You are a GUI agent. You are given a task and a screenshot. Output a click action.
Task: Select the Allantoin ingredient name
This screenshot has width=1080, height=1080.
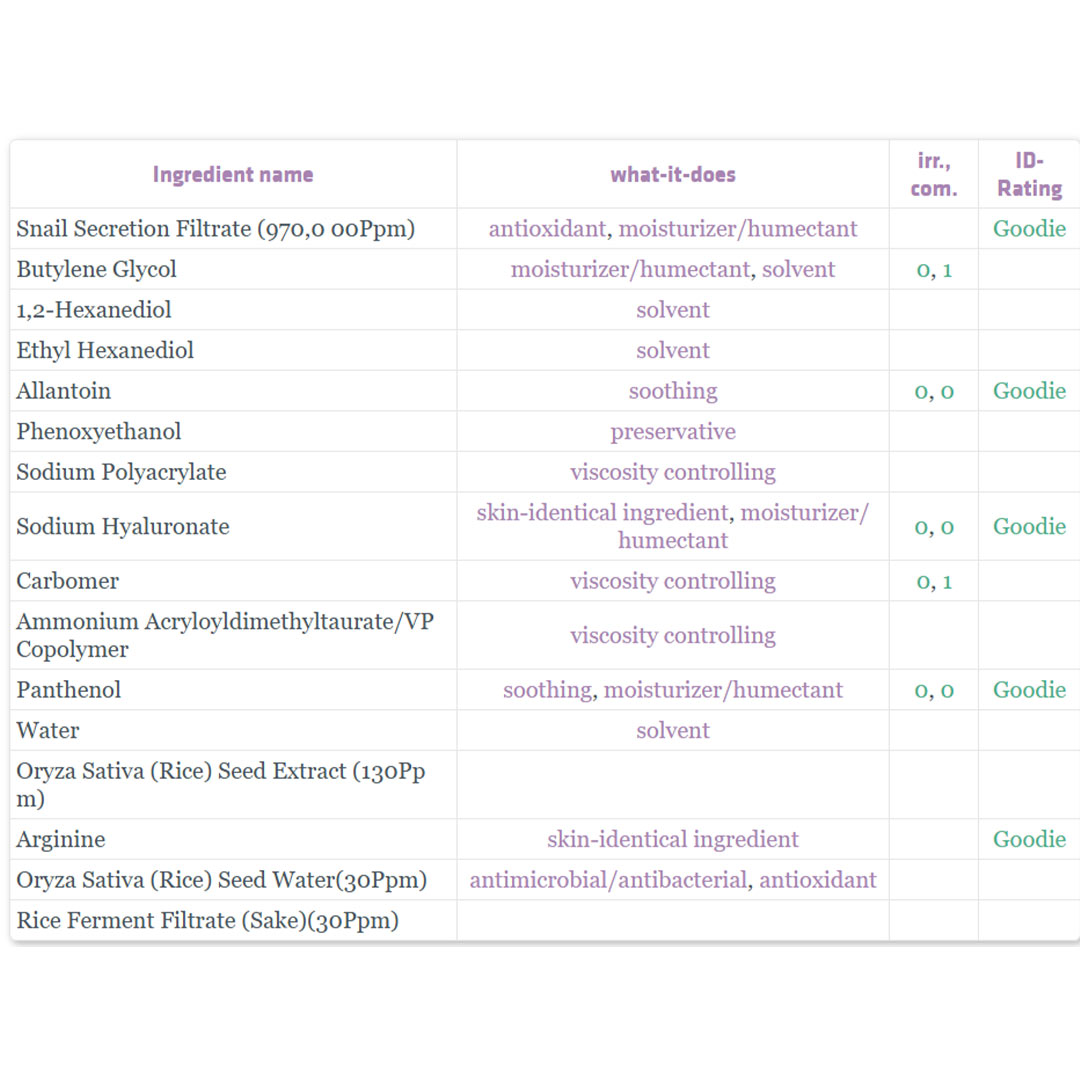(63, 391)
